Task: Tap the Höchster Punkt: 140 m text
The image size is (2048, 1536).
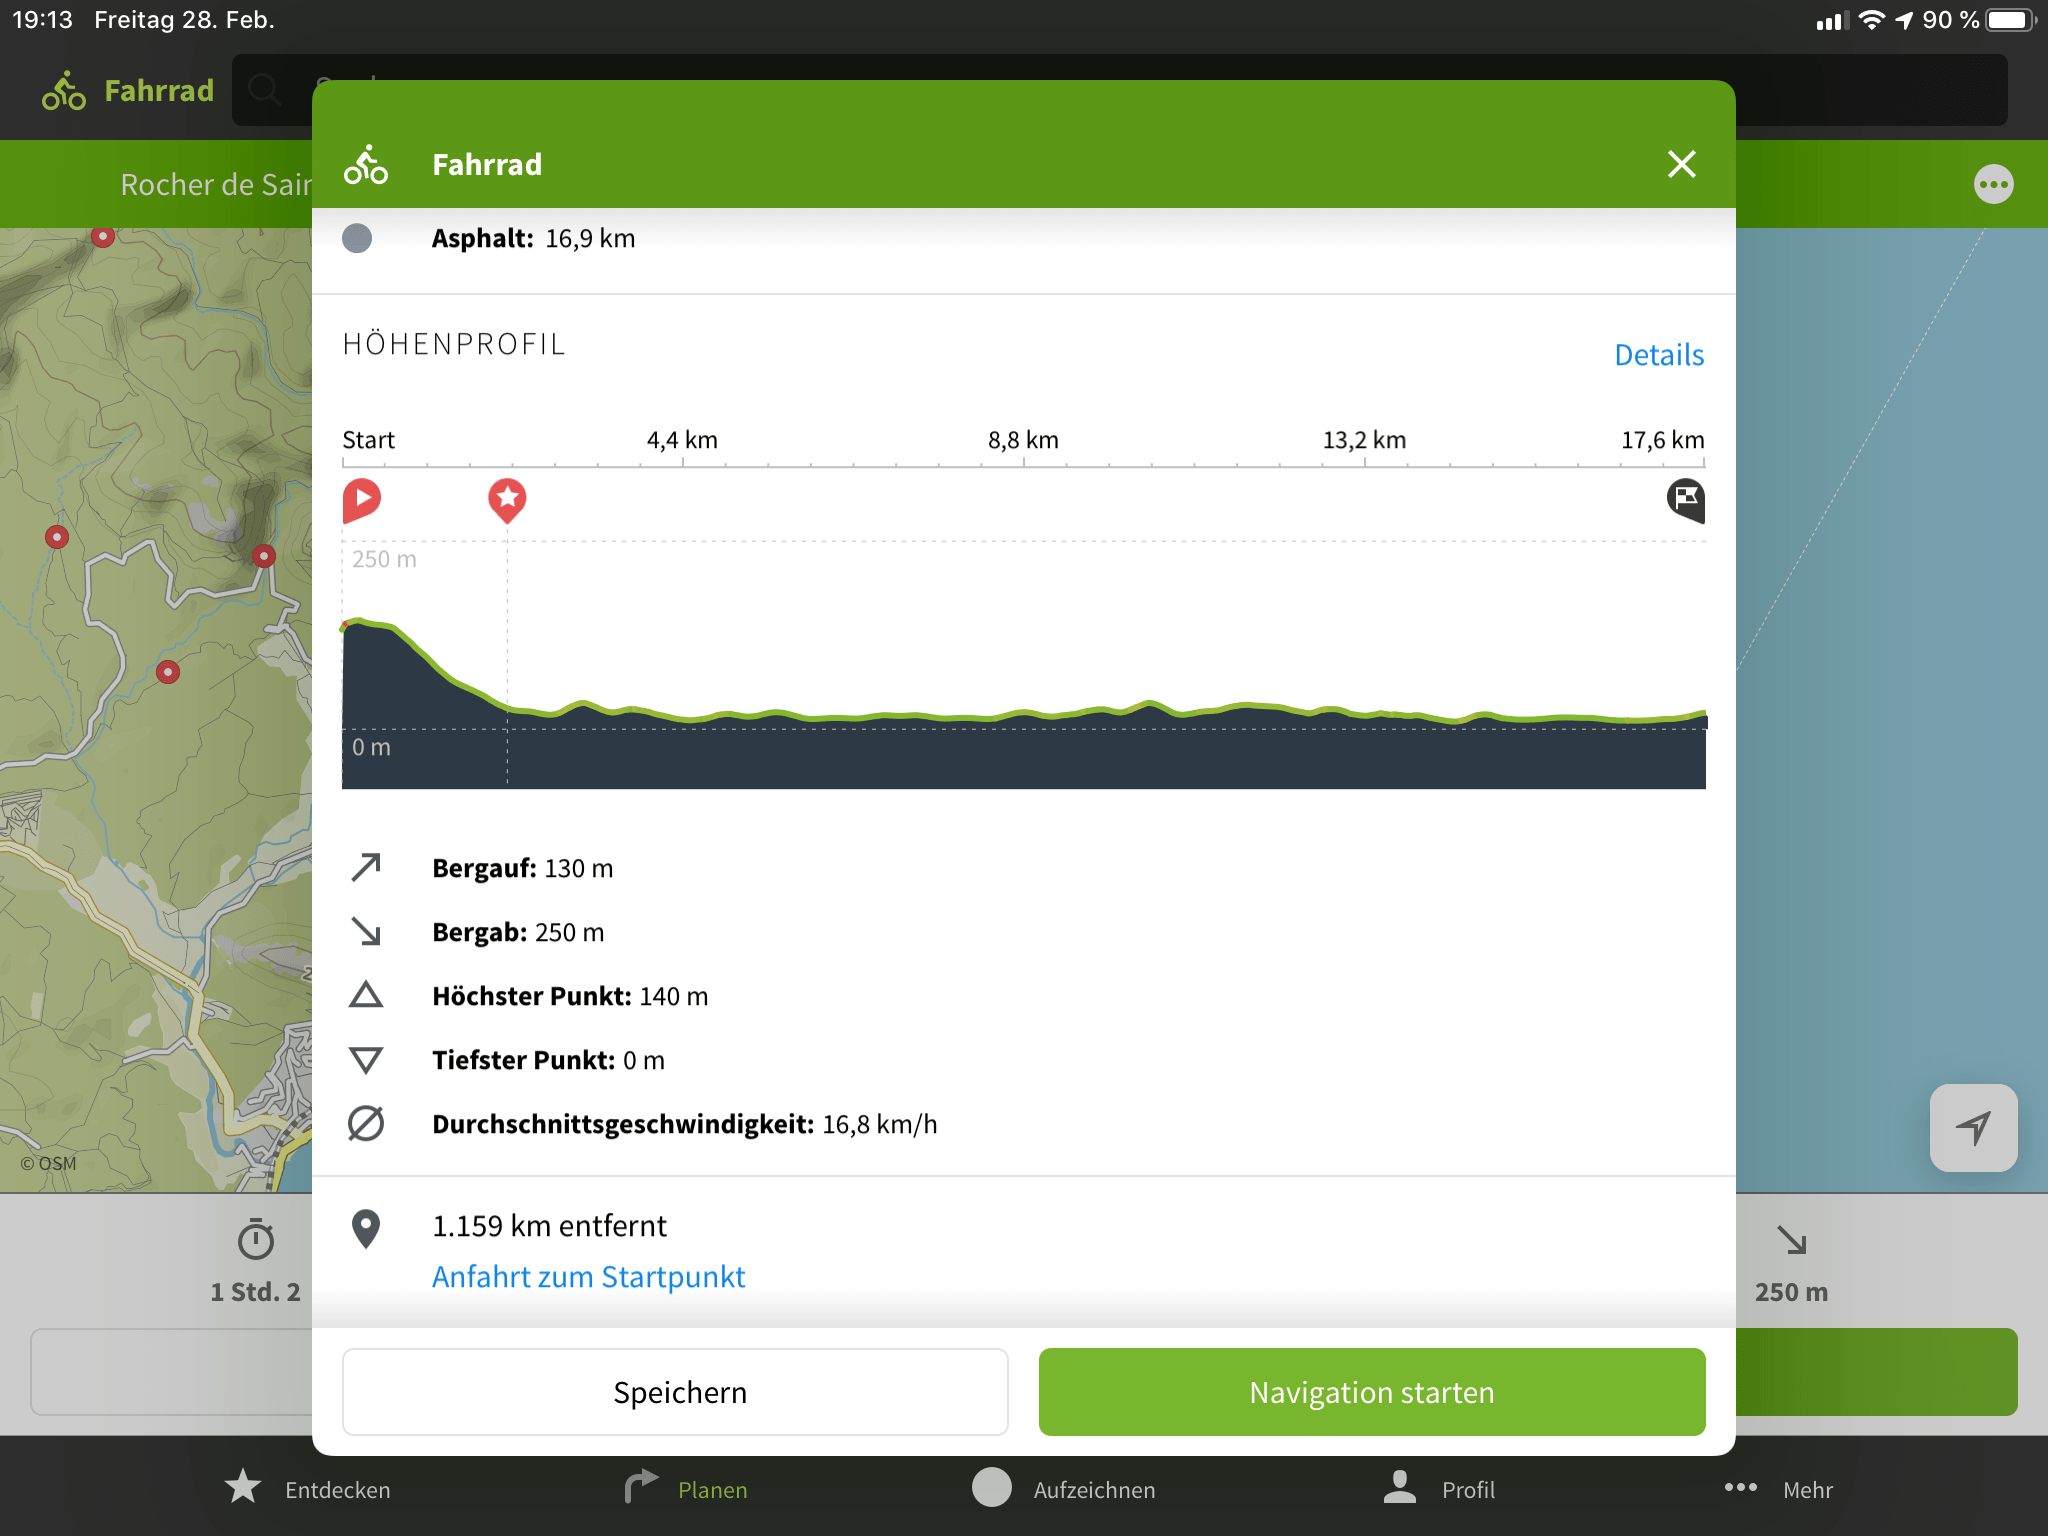Action: [x=570, y=996]
